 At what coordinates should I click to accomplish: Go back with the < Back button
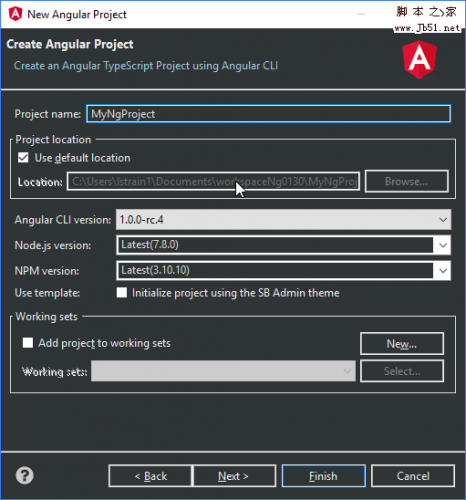(150, 476)
